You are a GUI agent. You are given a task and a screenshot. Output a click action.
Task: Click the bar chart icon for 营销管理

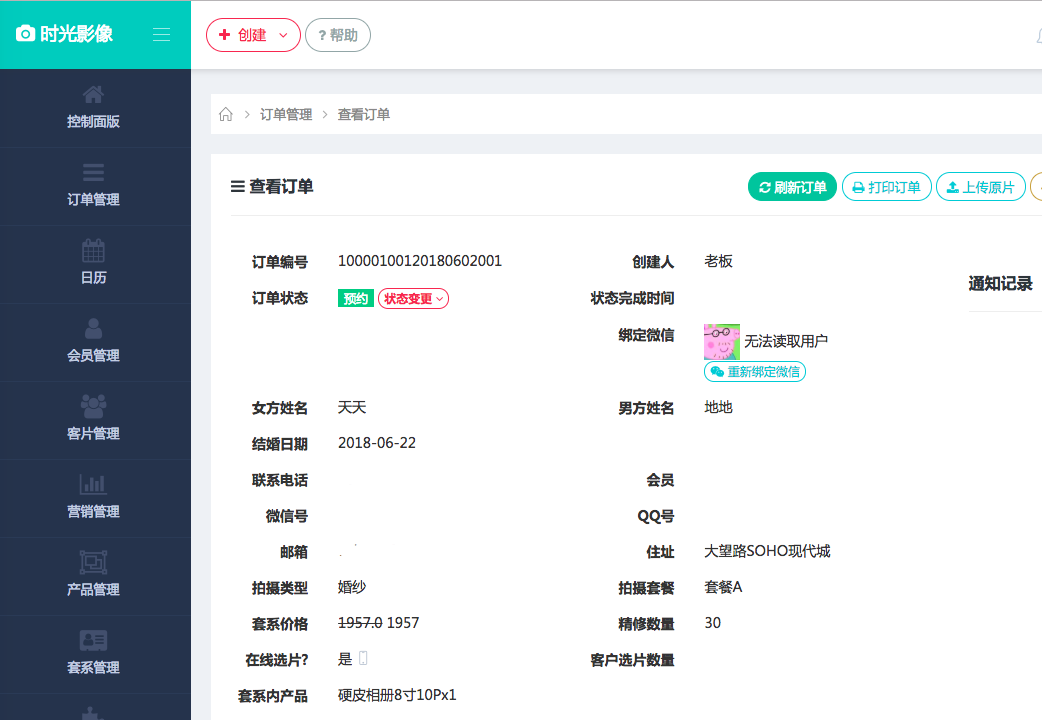coord(94,483)
